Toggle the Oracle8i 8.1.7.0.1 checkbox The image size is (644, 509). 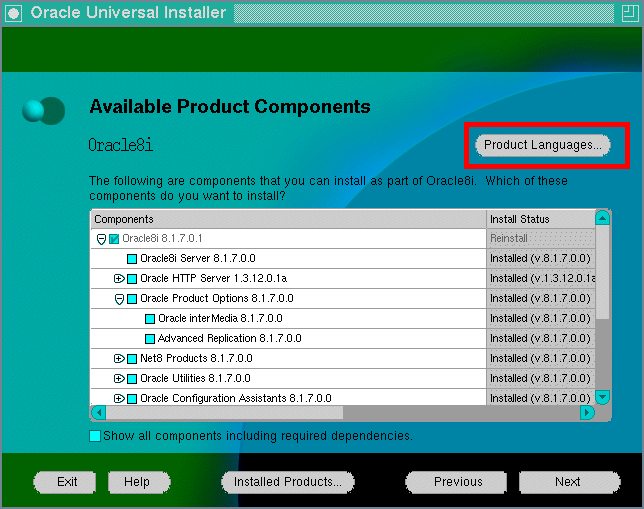click(x=114, y=239)
